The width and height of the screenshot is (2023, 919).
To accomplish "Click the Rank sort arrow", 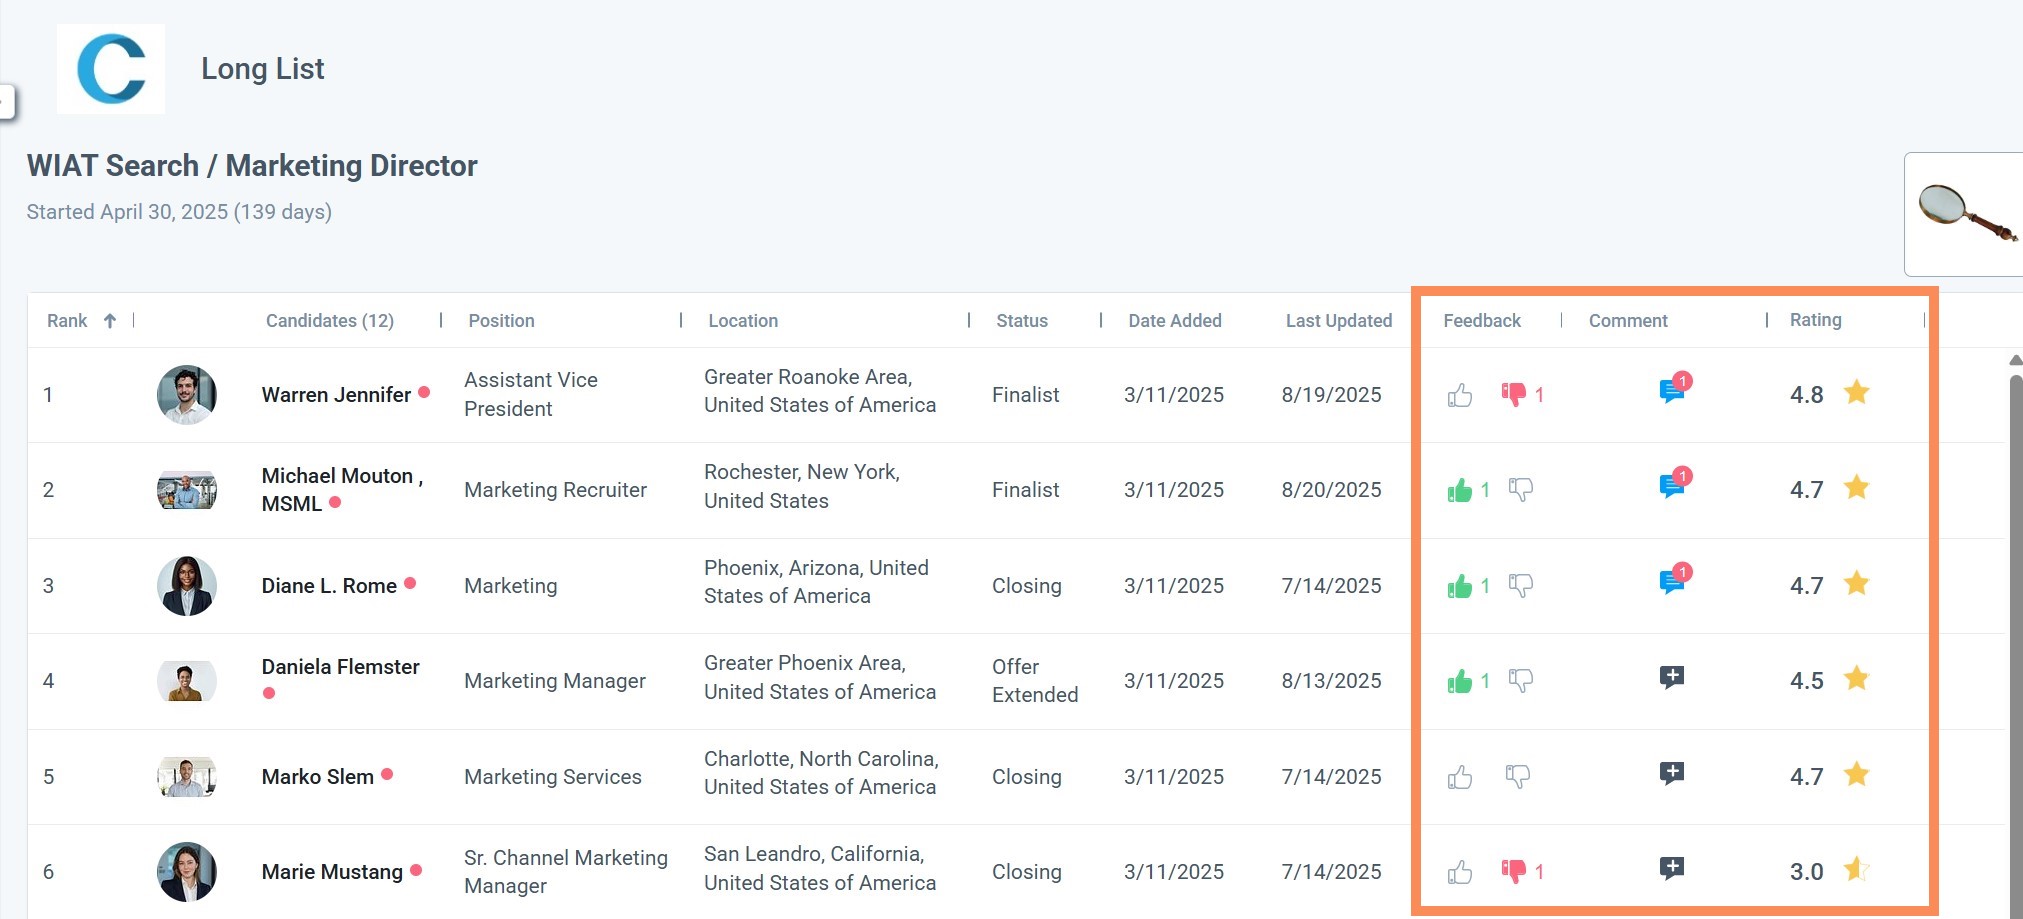I will 110,321.
